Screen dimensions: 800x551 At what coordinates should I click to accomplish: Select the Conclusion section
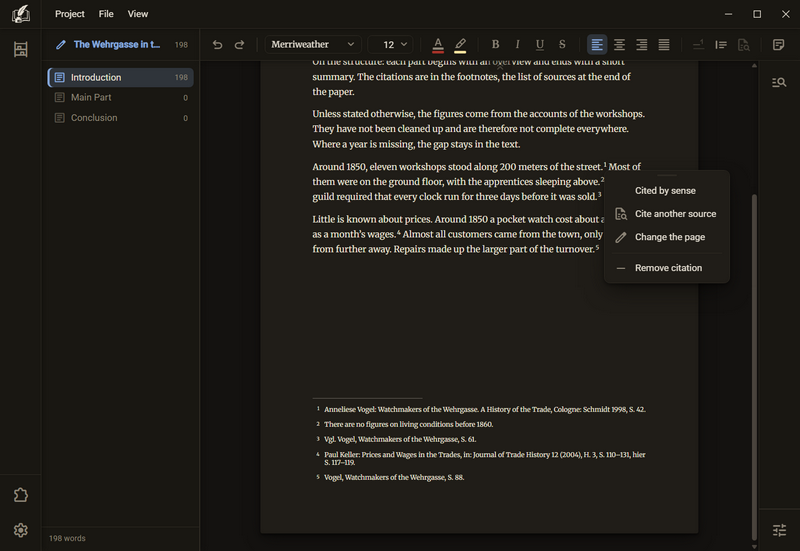(x=120, y=118)
